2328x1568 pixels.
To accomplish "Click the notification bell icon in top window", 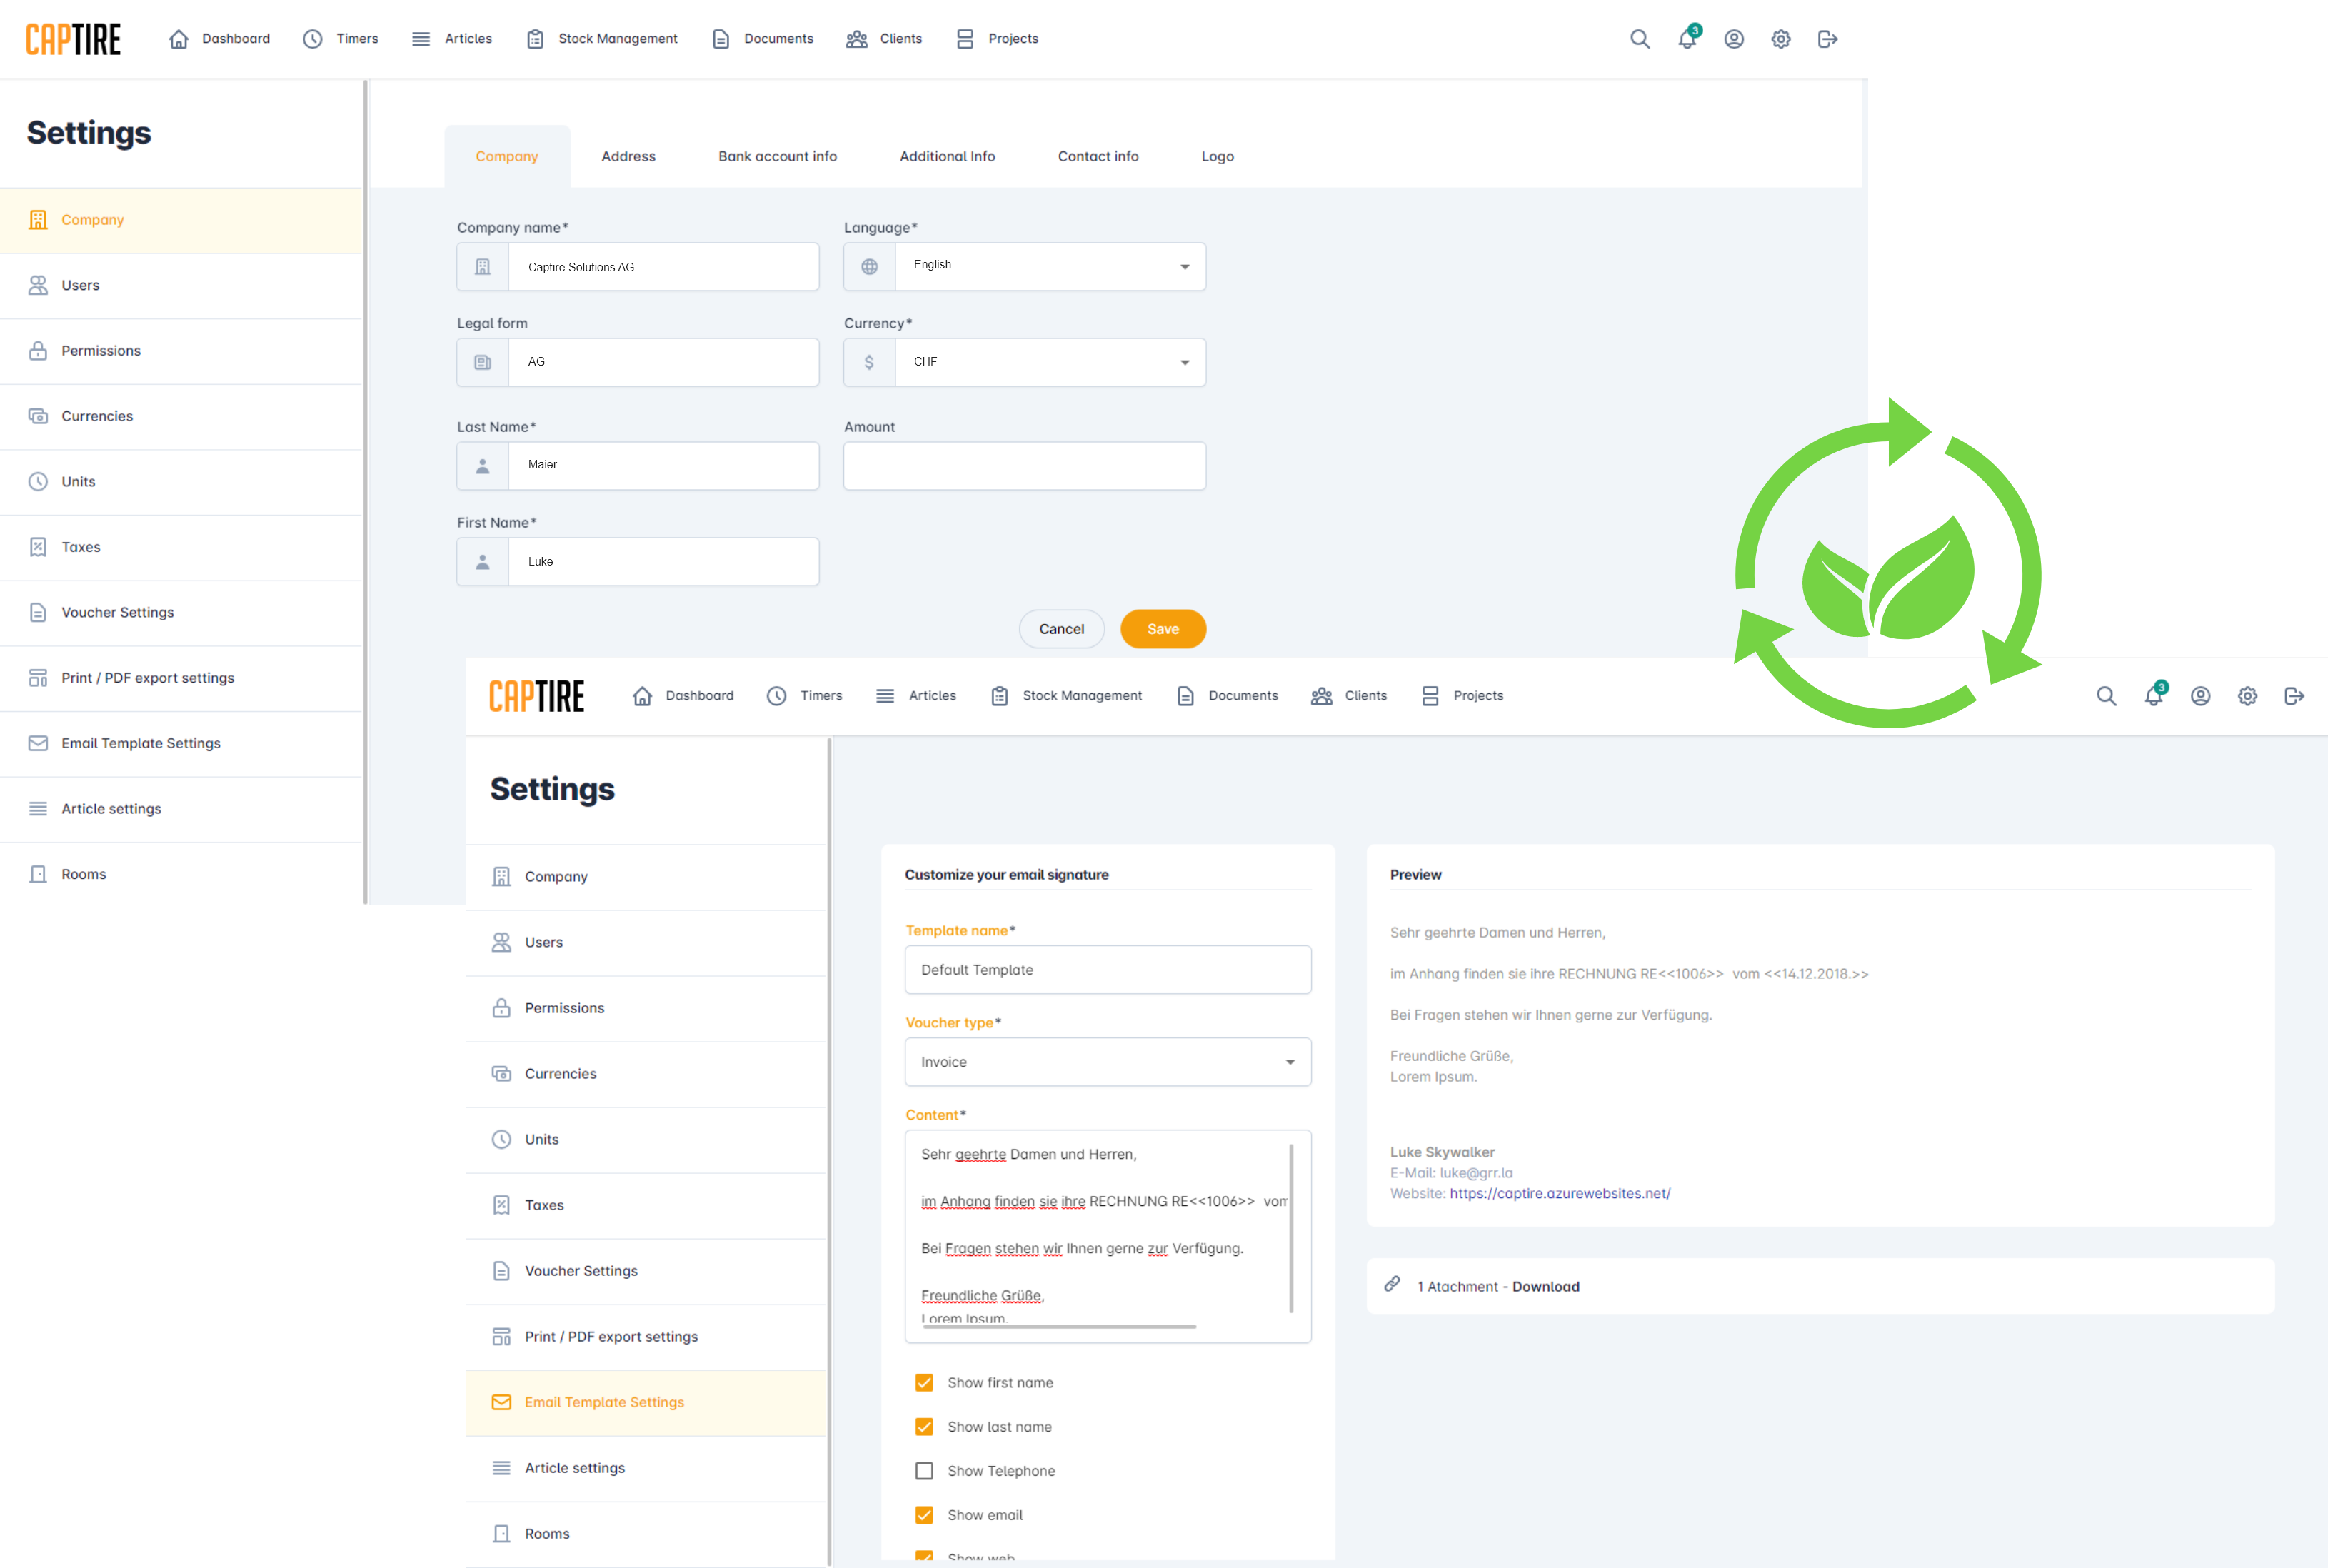I will click(1686, 39).
